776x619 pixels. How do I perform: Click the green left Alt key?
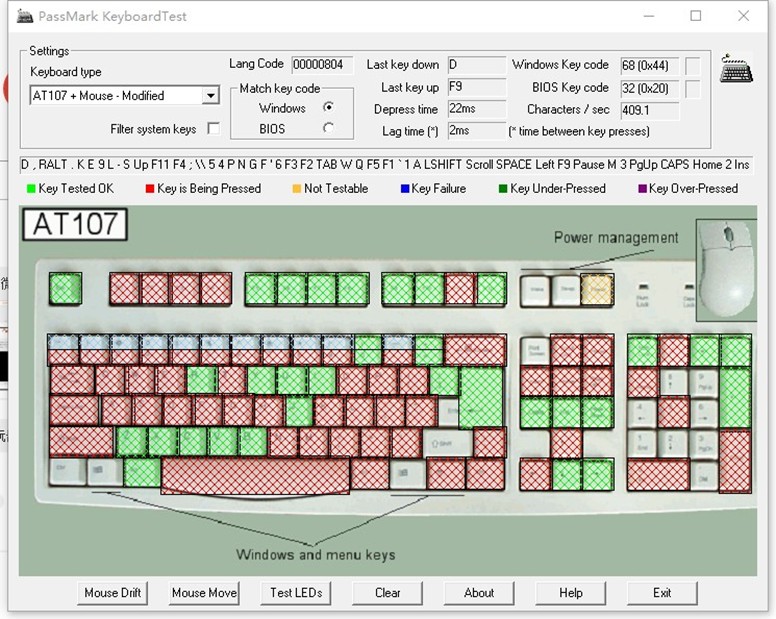pos(142,473)
